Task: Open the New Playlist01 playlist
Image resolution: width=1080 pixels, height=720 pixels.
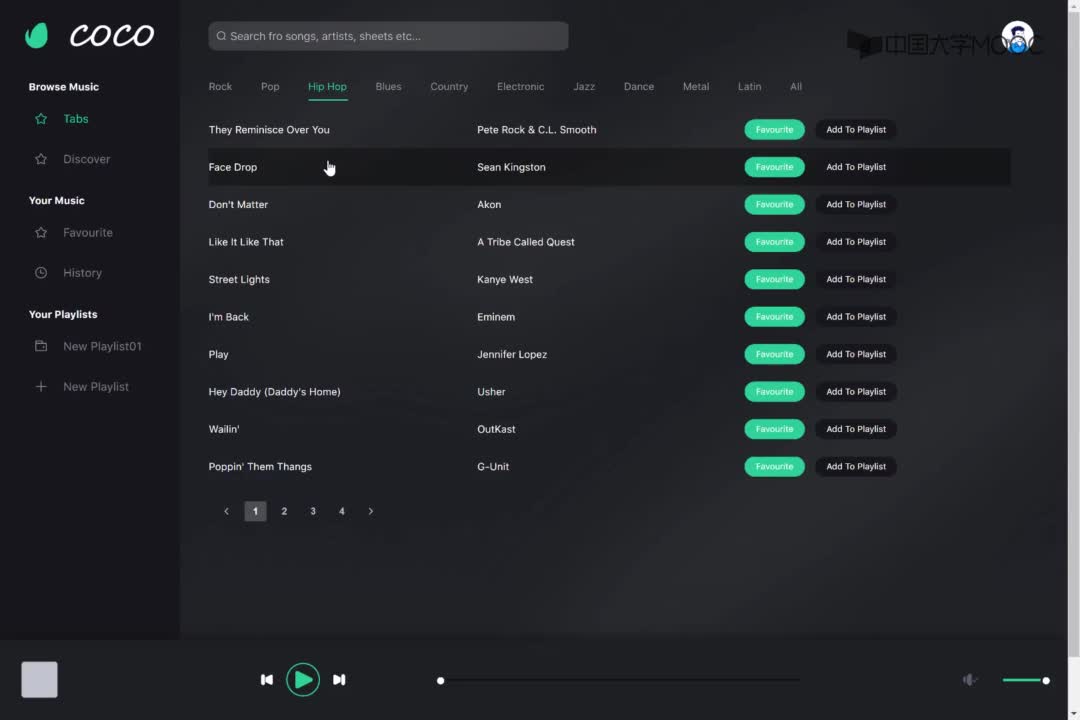Action: [103, 346]
